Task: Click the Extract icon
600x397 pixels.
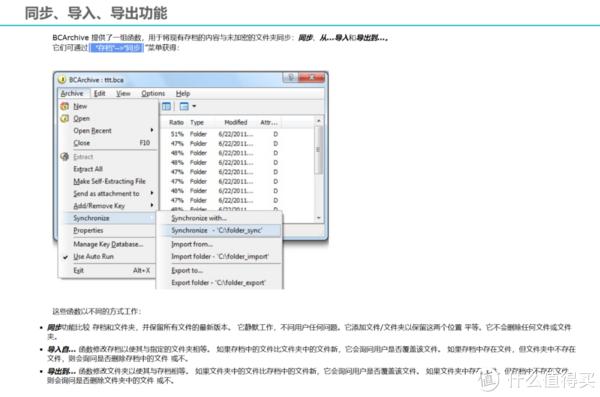Action: (65, 157)
